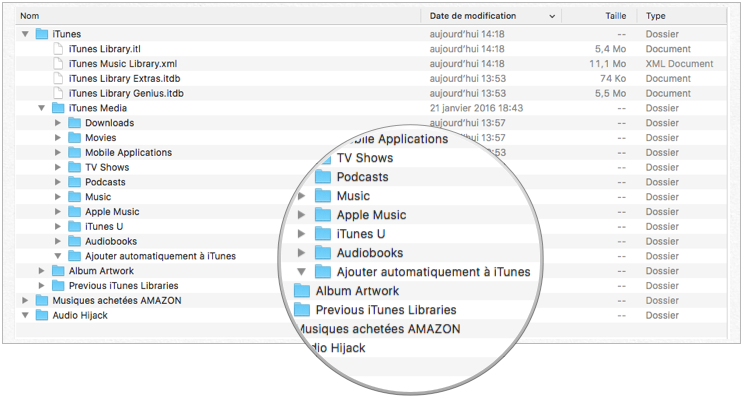The height and width of the screenshot is (399, 743).
Task: Click the iTunes Music Library.xml file icon
Action: pyautogui.click(x=58, y=63)
